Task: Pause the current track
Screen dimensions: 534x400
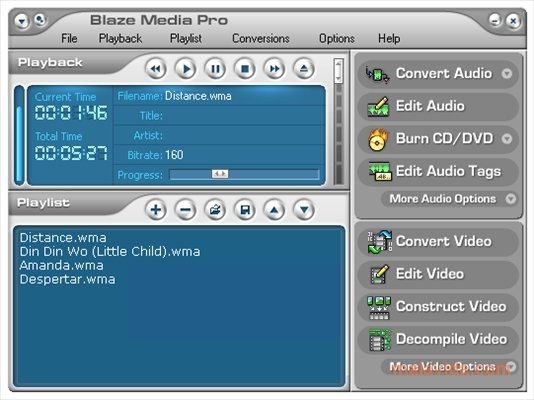Action: pos(215,69)
